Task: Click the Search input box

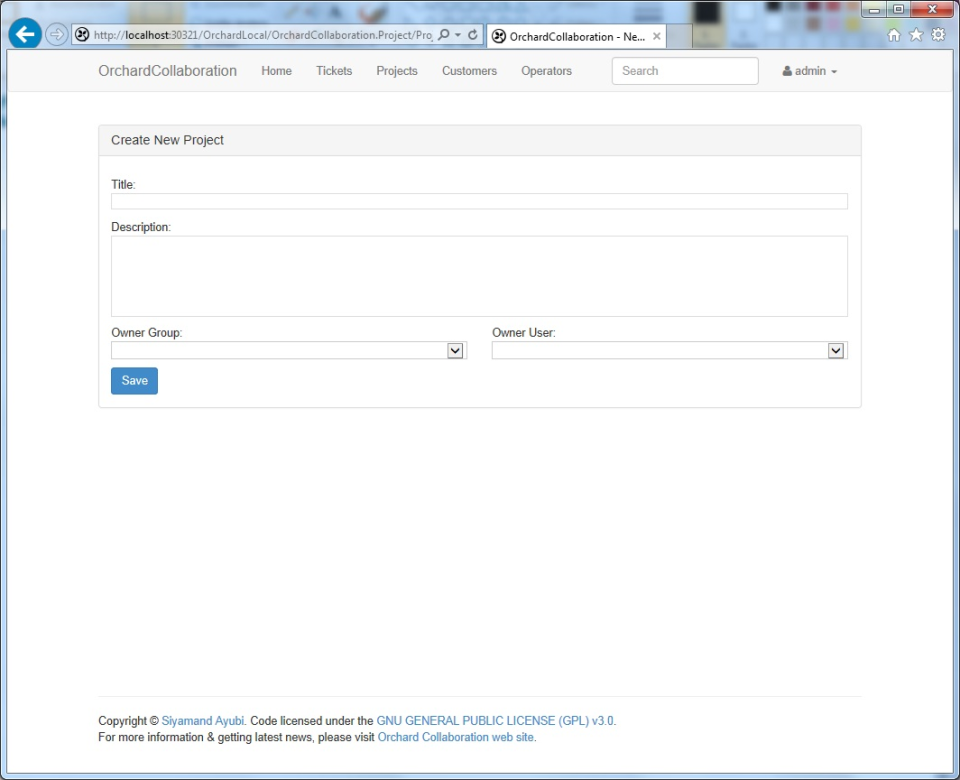Action: (x=685, y=71)
